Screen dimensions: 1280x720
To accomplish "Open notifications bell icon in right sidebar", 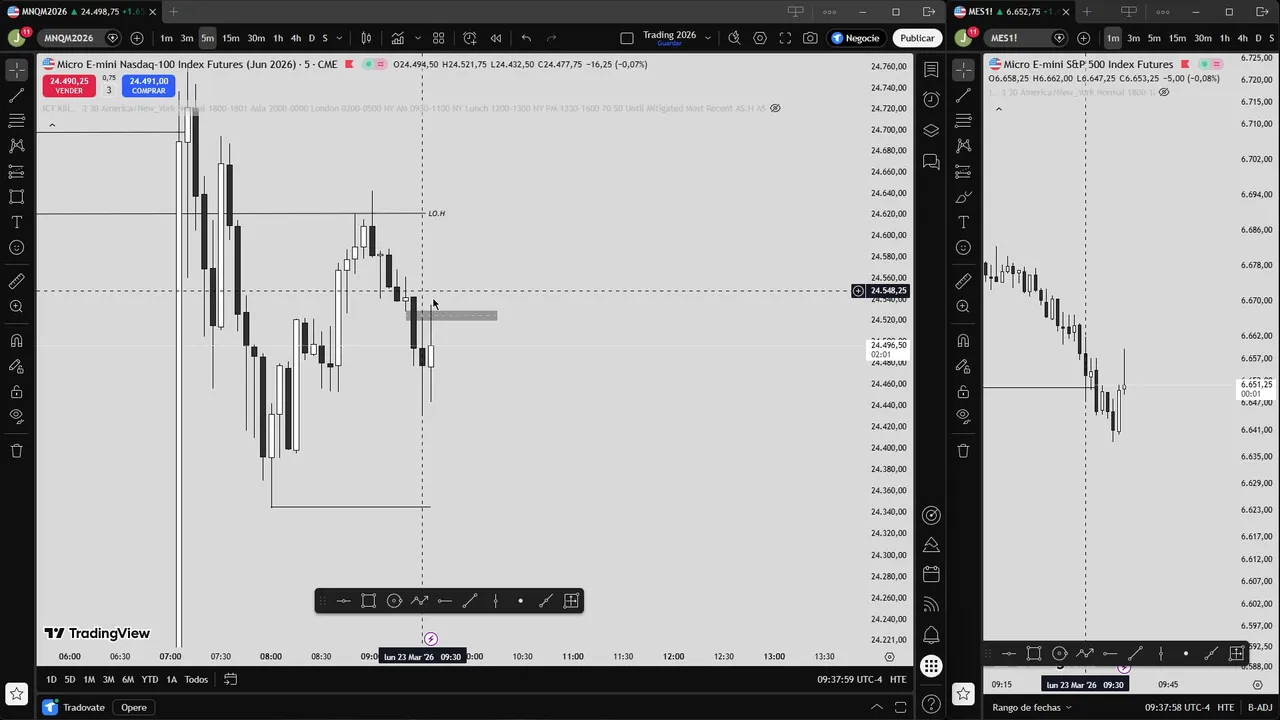I will [x=931, y=635].
